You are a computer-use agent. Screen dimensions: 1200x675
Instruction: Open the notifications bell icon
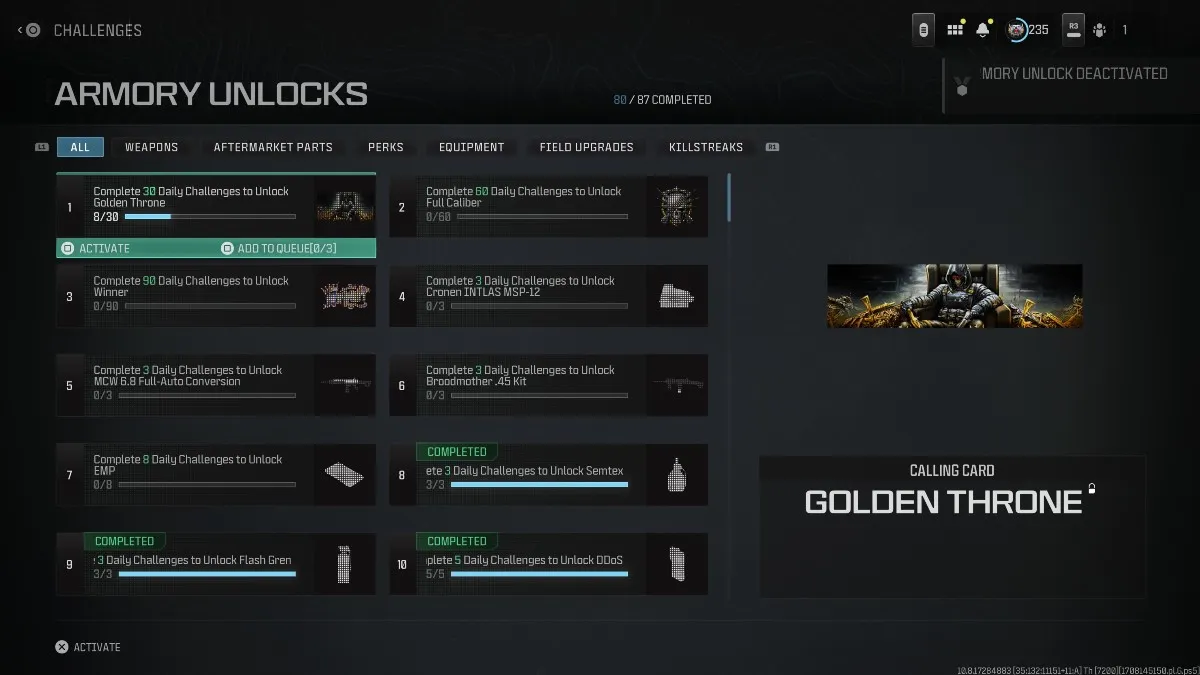coord(983,30)
